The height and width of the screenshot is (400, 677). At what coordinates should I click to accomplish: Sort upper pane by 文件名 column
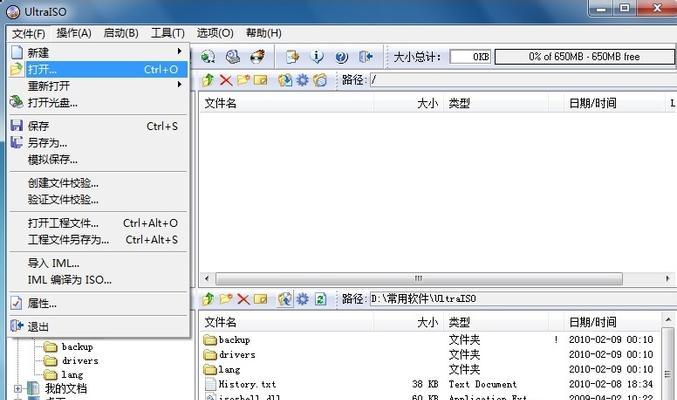tap(286, 103)
